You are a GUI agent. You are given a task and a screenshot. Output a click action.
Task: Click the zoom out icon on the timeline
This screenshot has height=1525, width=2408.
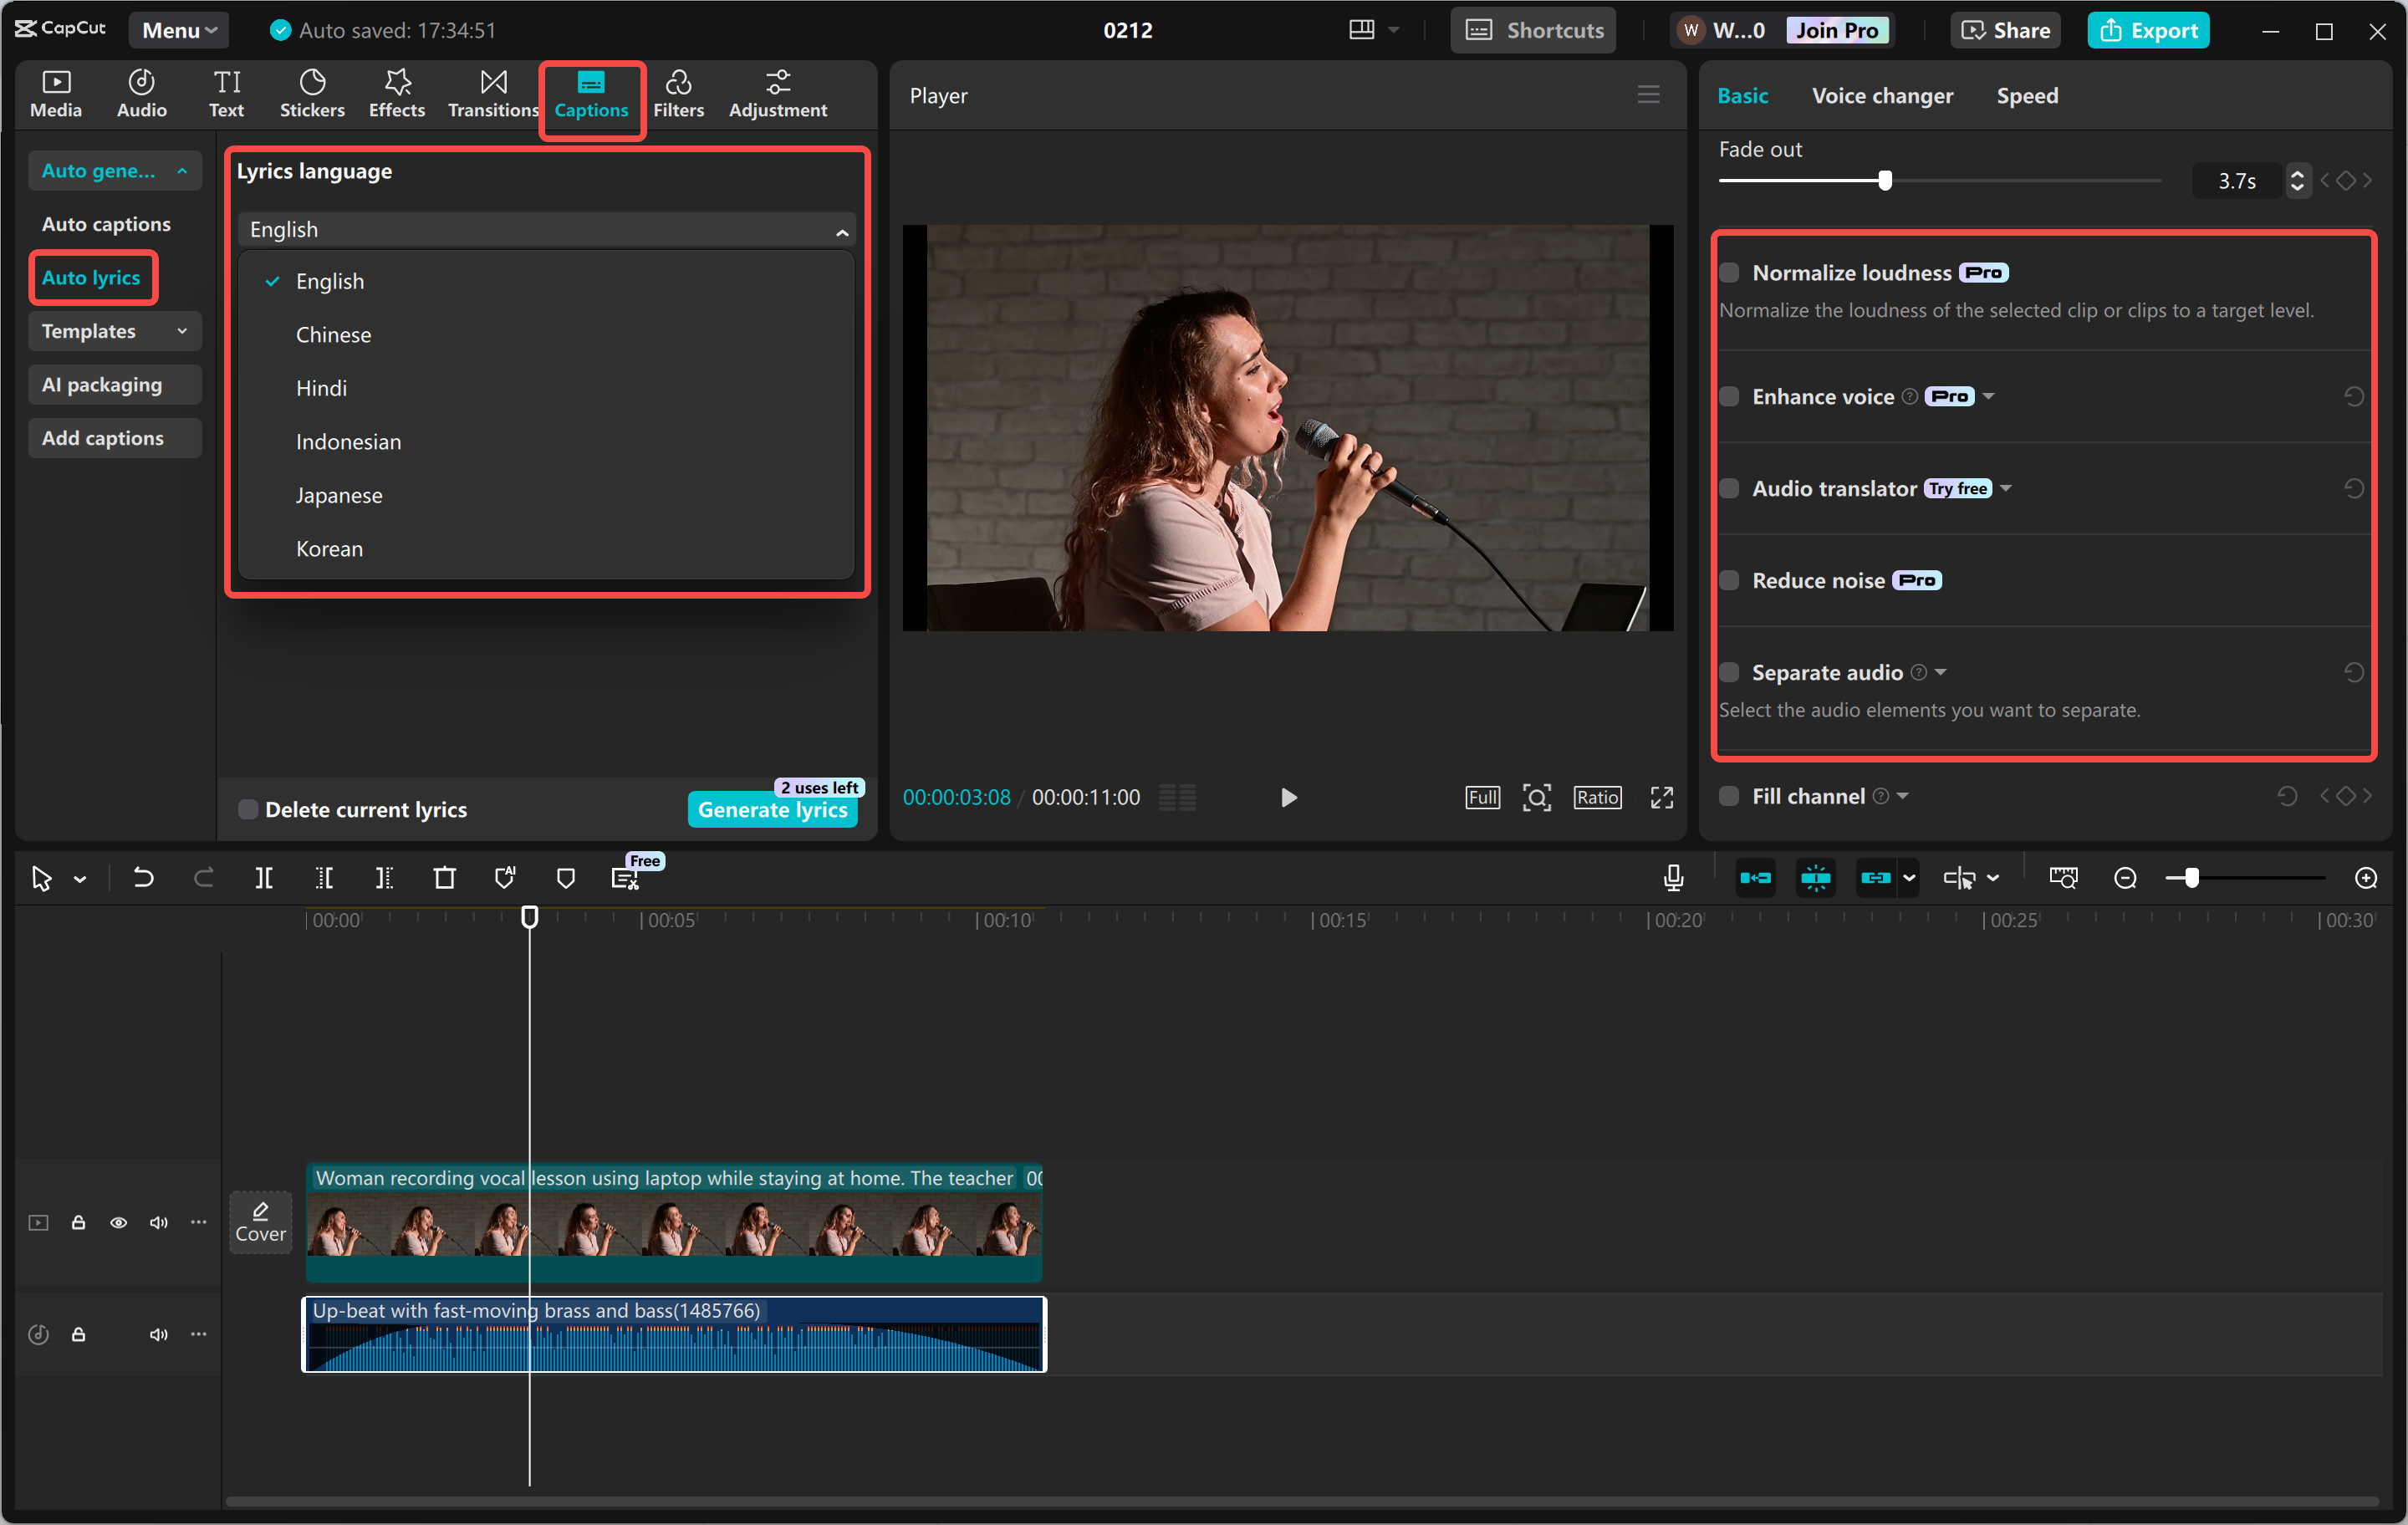point(2124,877)
